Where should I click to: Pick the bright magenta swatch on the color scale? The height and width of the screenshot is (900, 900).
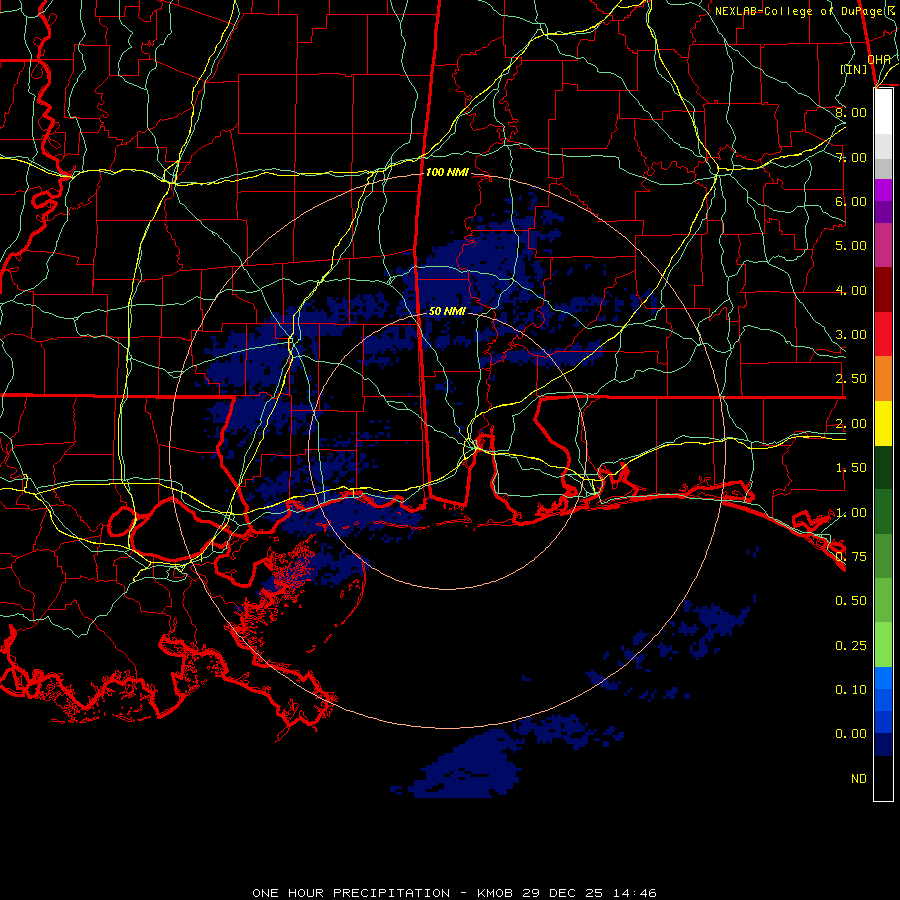pos(883,190)
